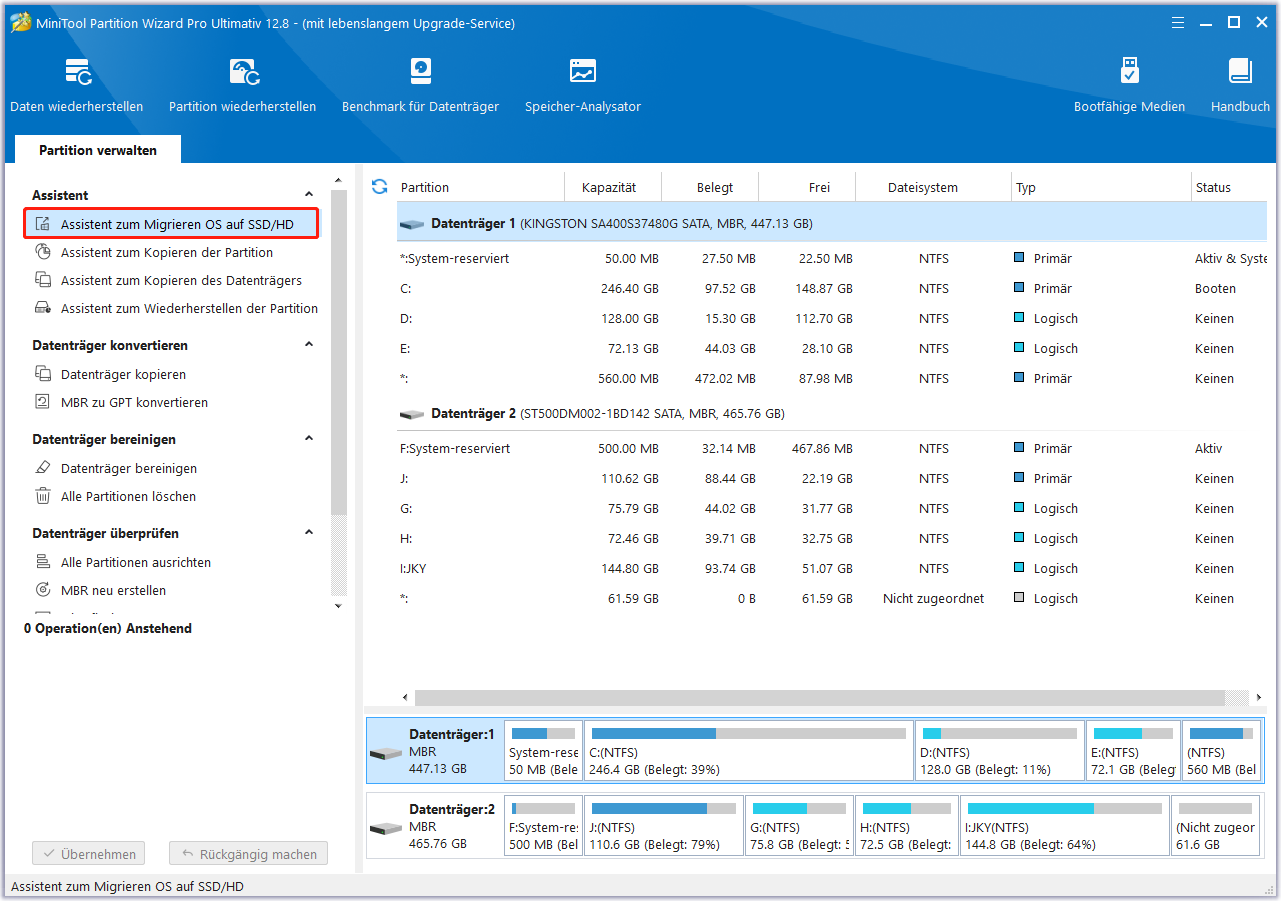Select the H: partition row
The image size is (1281, 901).
tap(831, 539)
